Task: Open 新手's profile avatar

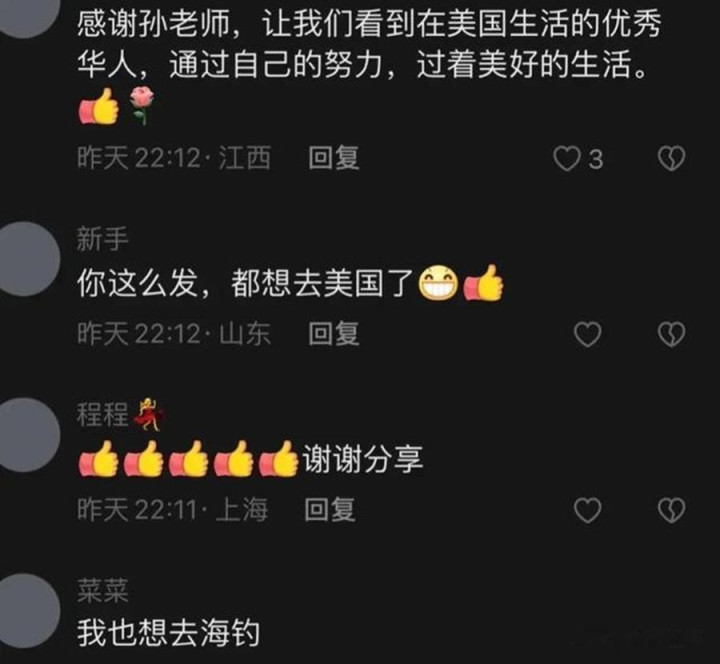Action: (24, 259)
